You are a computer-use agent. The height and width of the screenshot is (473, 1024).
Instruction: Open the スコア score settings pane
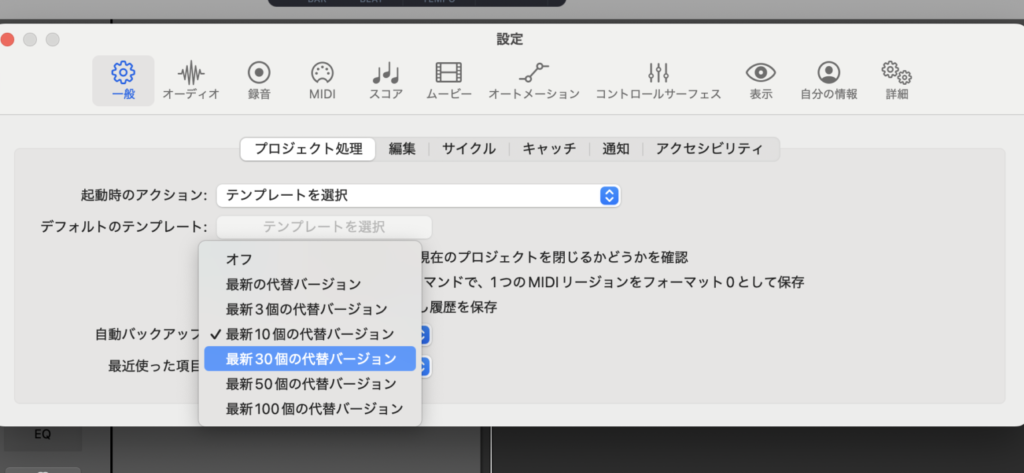click(x=385, y=81)
